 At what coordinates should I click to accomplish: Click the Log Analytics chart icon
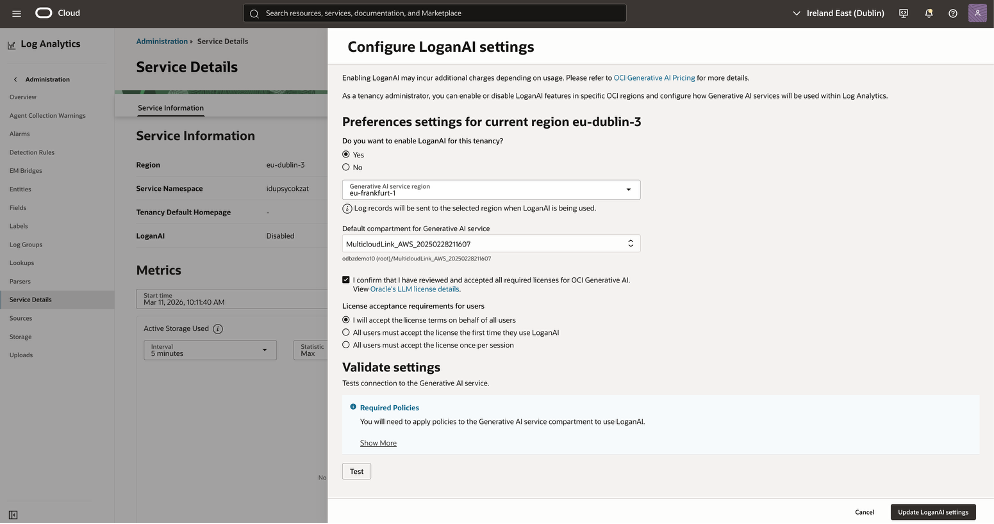(x=11, y=45)
